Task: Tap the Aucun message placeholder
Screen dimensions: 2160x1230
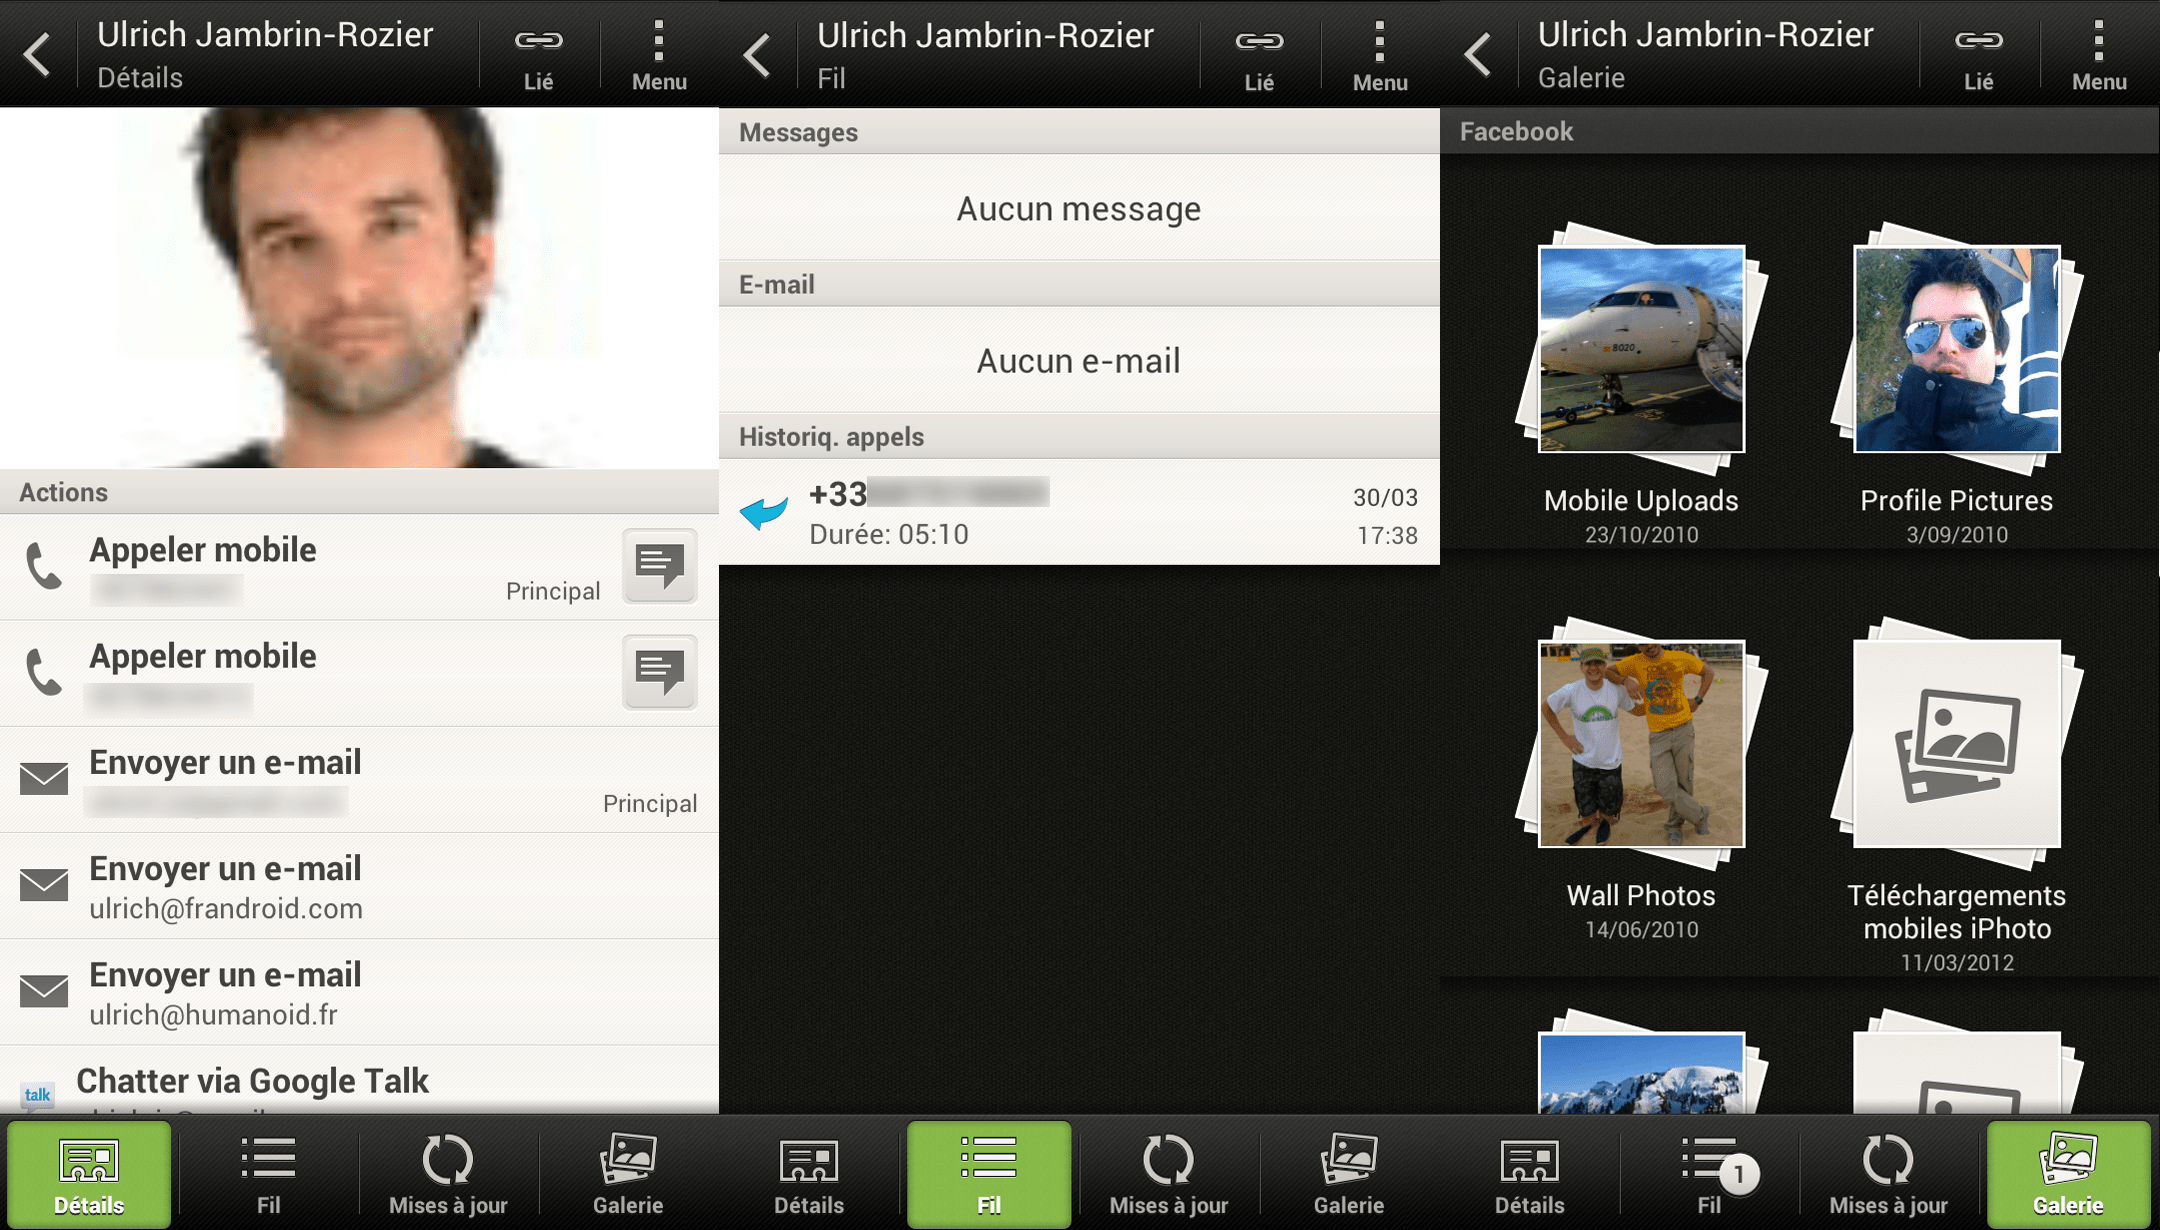Action: tap(1079, 208)
